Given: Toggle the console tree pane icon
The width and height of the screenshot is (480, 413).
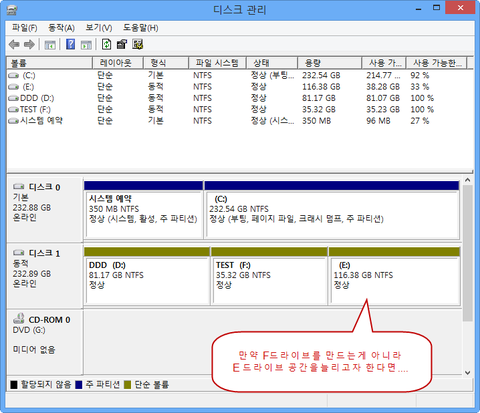Looking at the screenshot, I should 50,45.
